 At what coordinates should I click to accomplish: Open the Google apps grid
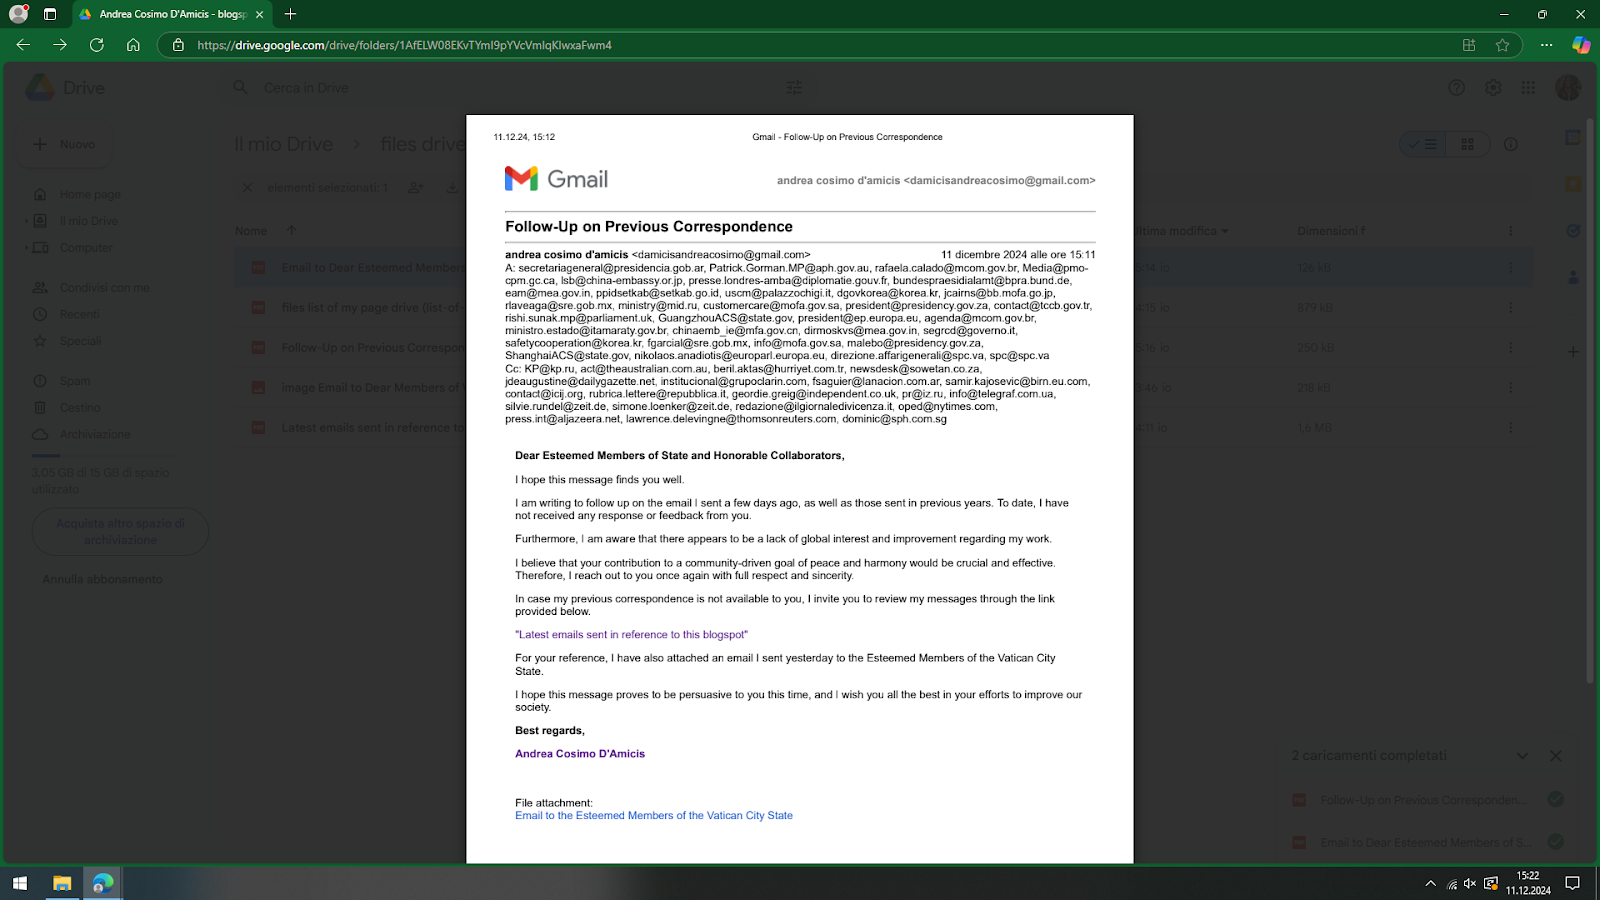click(1528, 88)
